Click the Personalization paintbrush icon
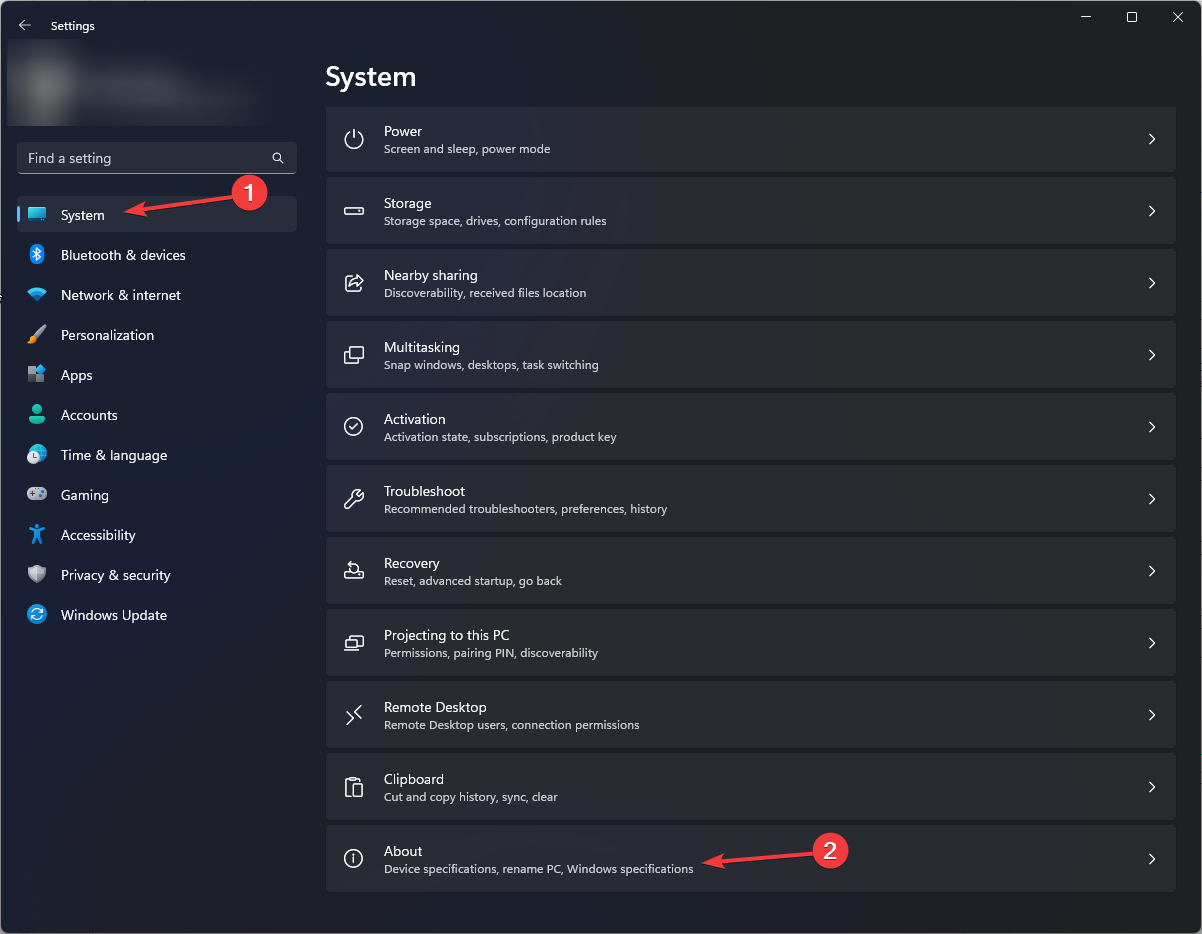 point(37,335)
